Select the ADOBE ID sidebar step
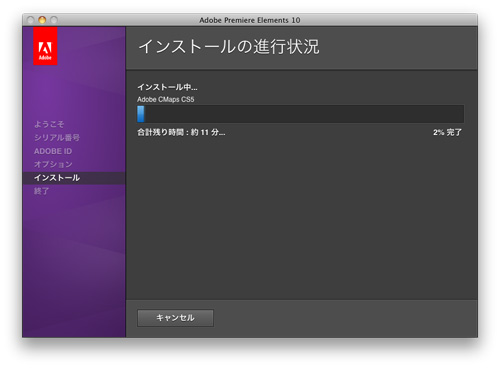 click(x=53, y=151)
